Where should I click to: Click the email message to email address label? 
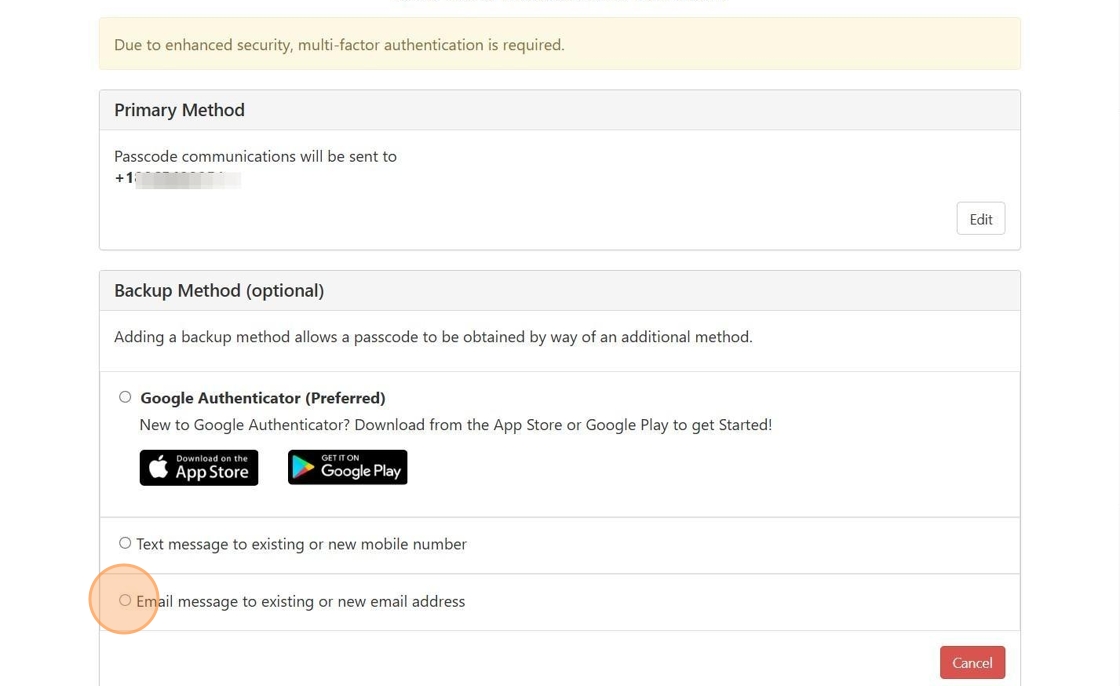click(x=300, y=601)
